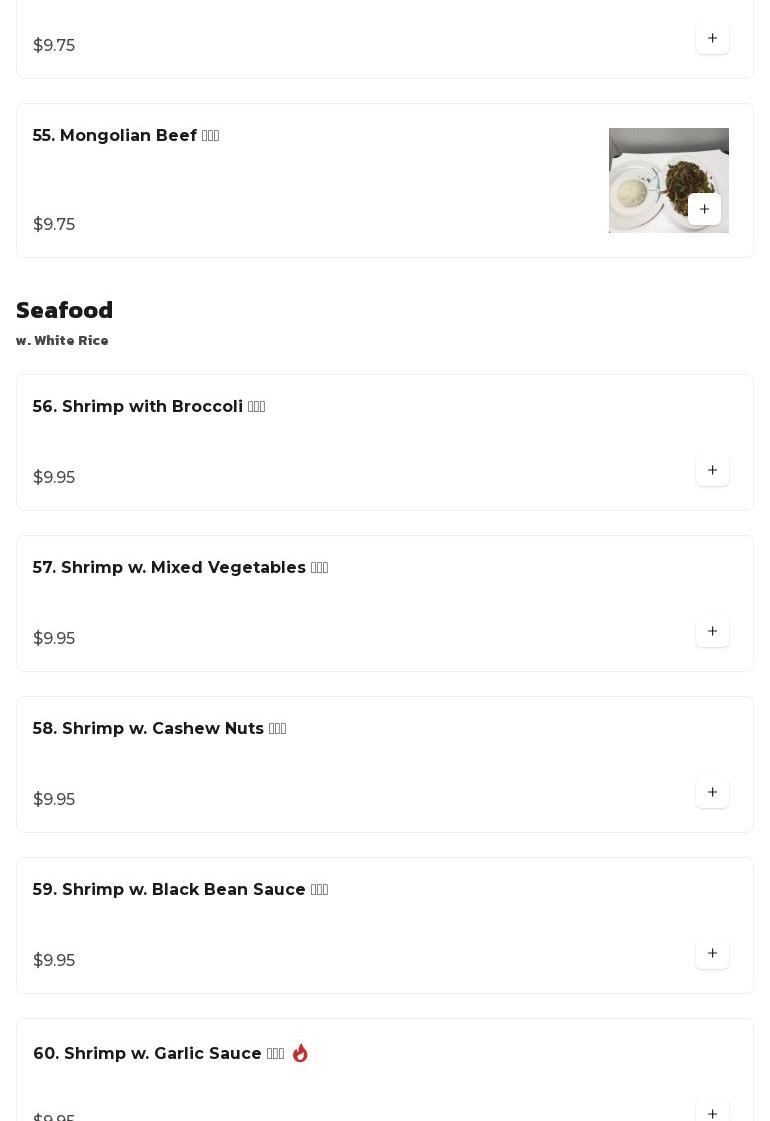770x1121 pixels.
Task: Add Shrimp w. Mixed Vegetables to order
Action: click(x=712, y=631)
